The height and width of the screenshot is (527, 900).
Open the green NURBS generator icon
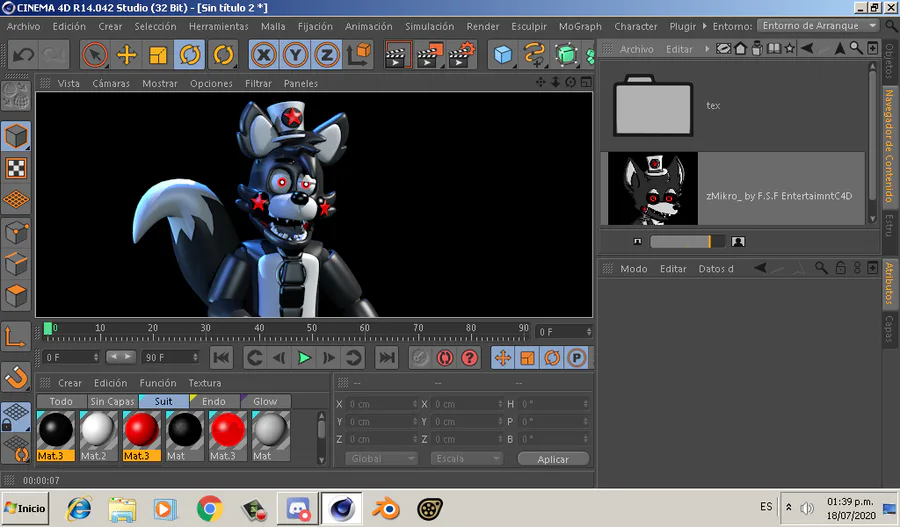[x=566, y=55]
